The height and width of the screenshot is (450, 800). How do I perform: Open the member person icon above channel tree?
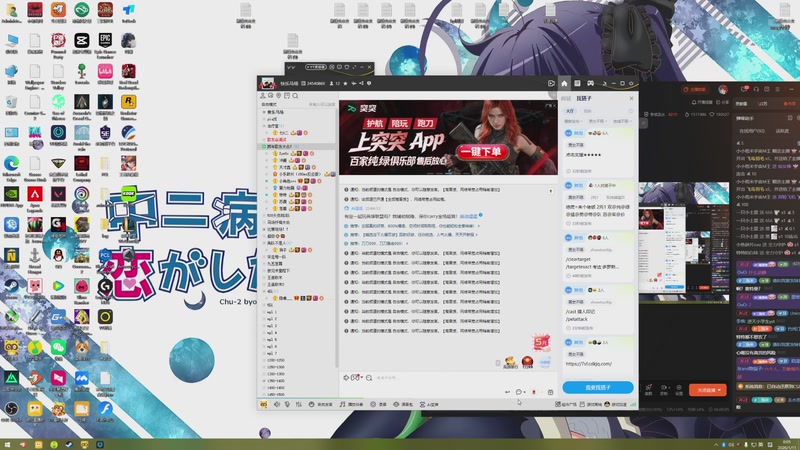[x=263, y=96]
